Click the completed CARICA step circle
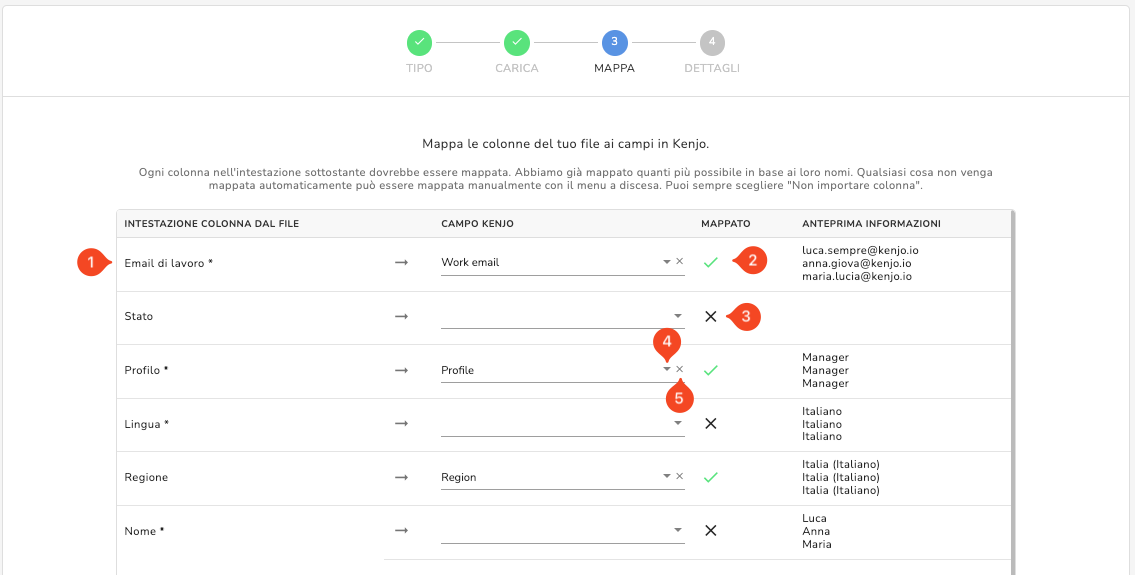The image size is (1135, 575). click(517, 43)
